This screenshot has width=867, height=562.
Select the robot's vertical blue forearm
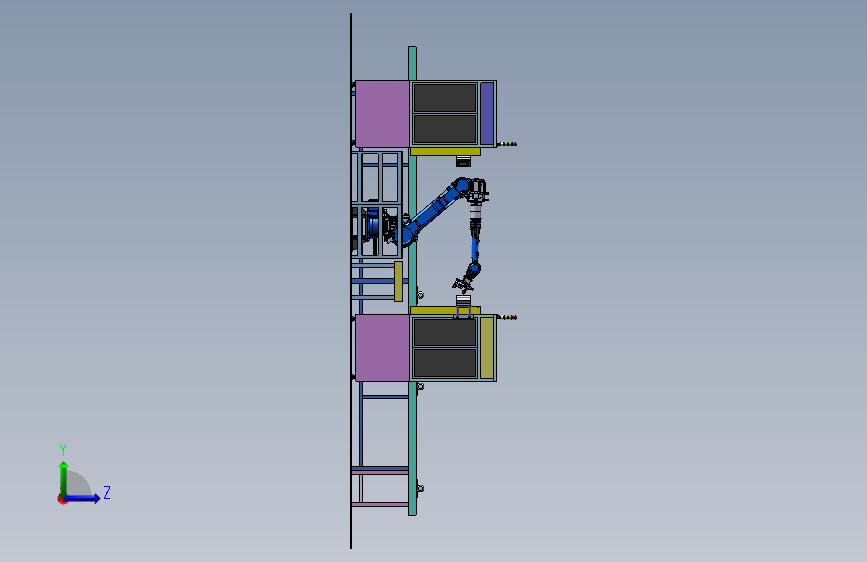[475, 243]
